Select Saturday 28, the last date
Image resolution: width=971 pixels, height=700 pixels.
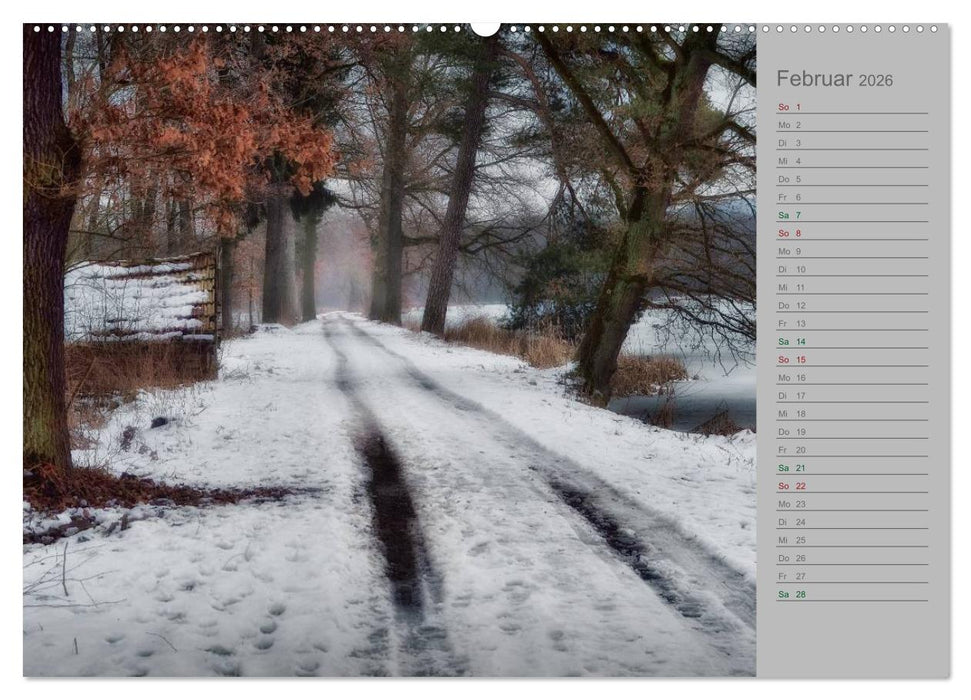(791, 594)
